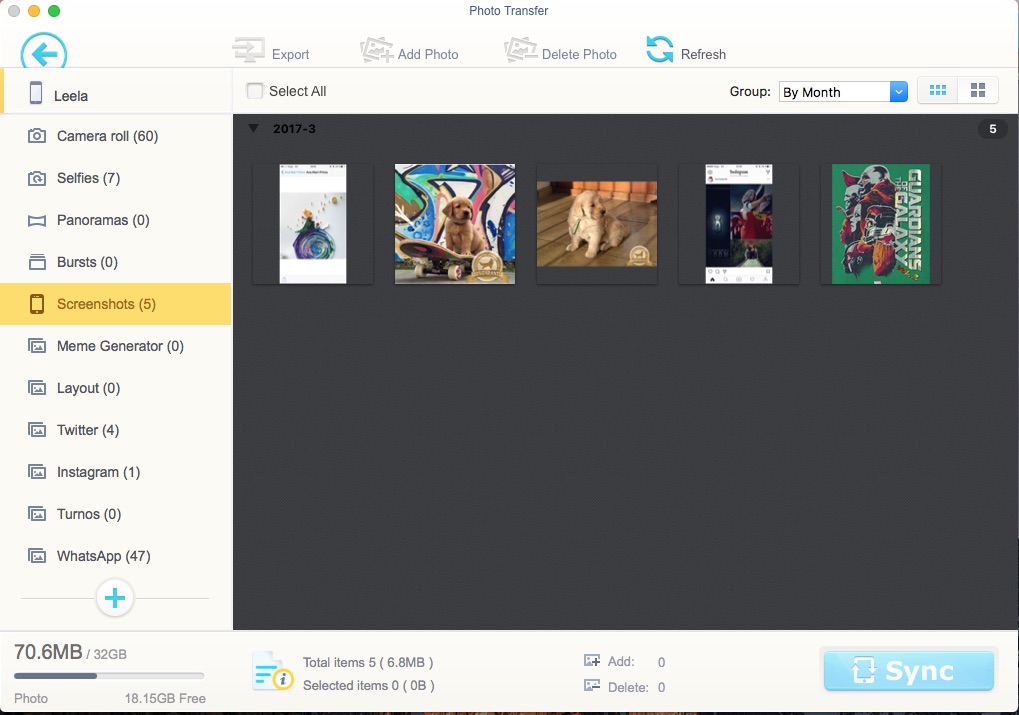Open the Selfies album
Screen dimensions: 1019x715
pyautogui.click(x=88, y=178)
